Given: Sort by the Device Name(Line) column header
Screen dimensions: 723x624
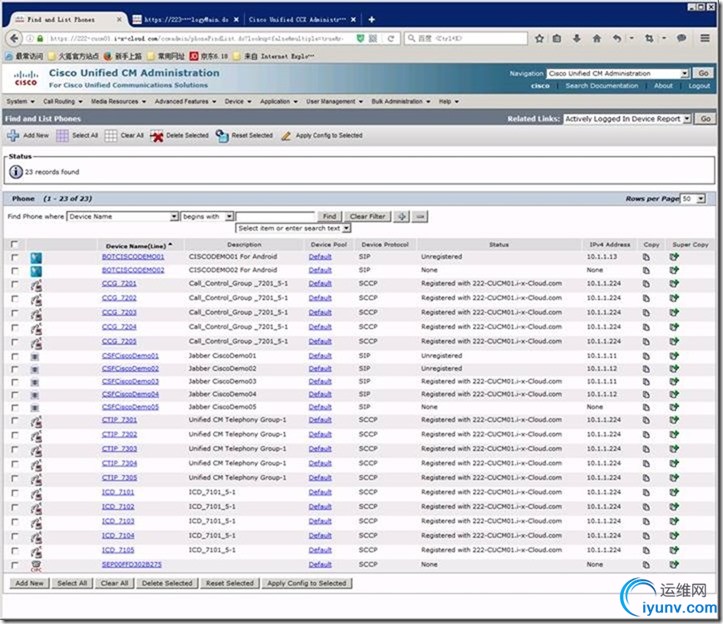Looking at the screenshot, I should click(136, 245).
